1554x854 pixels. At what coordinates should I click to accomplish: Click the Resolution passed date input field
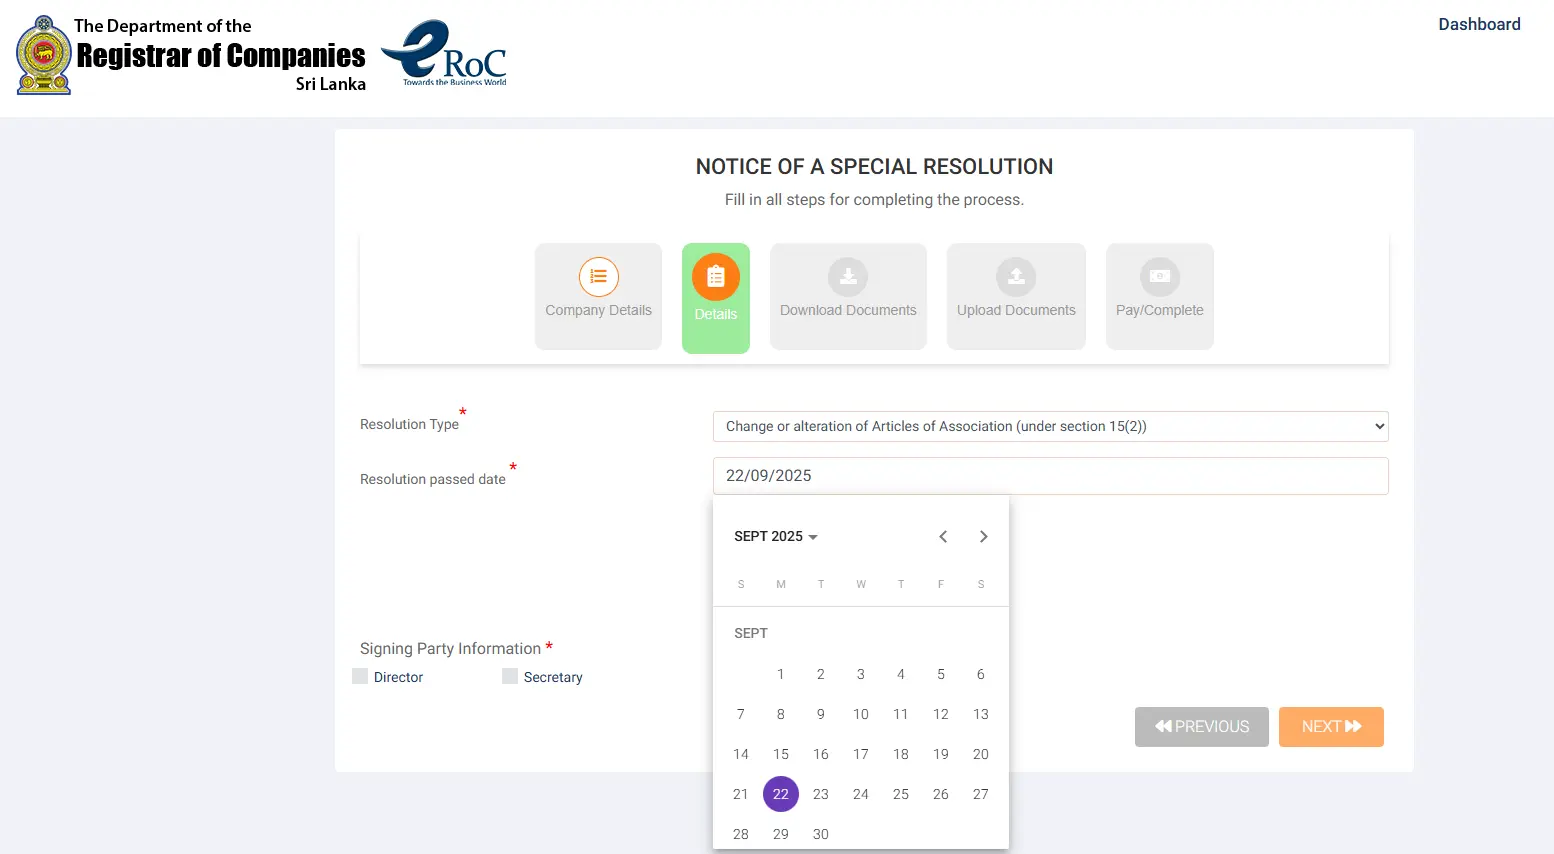click(1049, 476)
